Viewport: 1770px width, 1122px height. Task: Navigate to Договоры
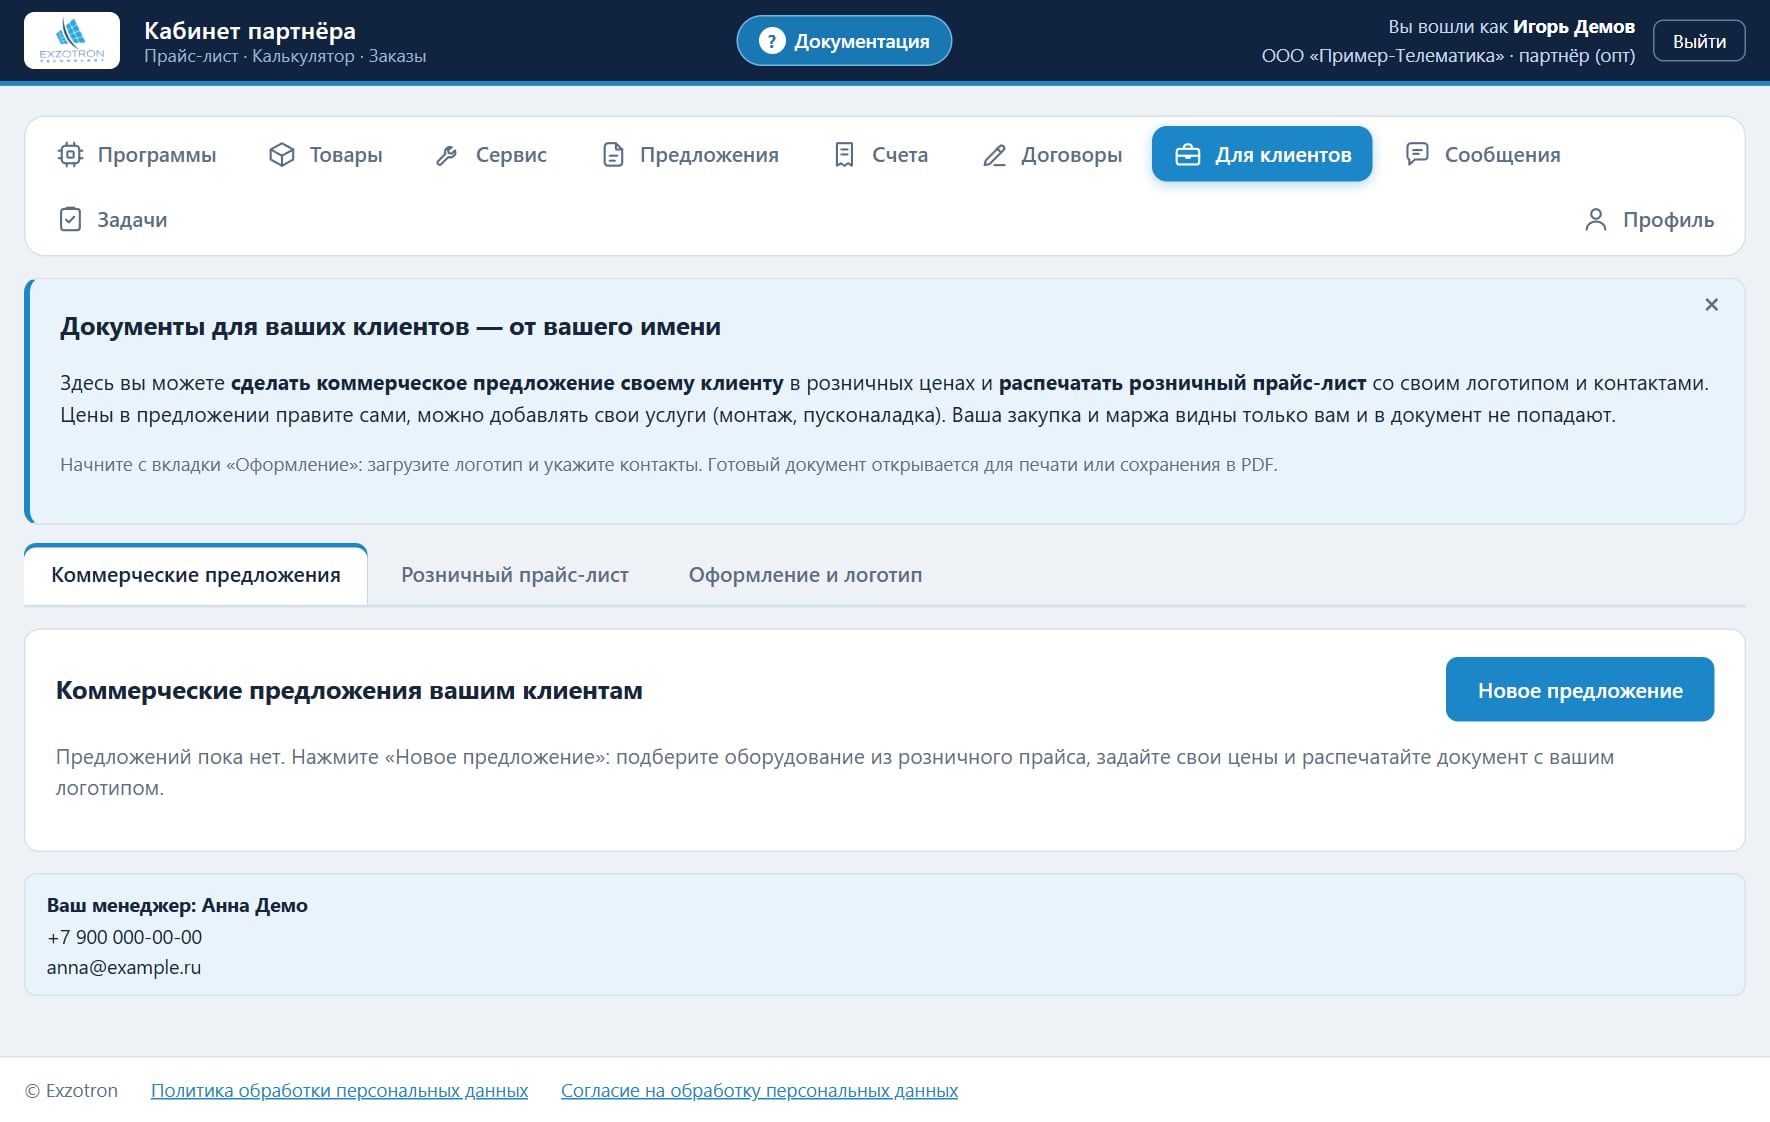[x=1052, y=155]
